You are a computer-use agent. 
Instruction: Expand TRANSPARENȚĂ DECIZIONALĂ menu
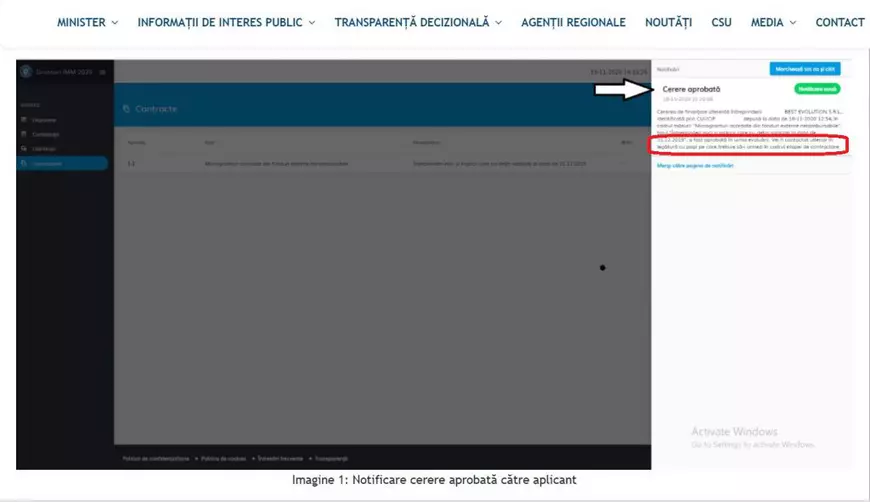[418, 22]
